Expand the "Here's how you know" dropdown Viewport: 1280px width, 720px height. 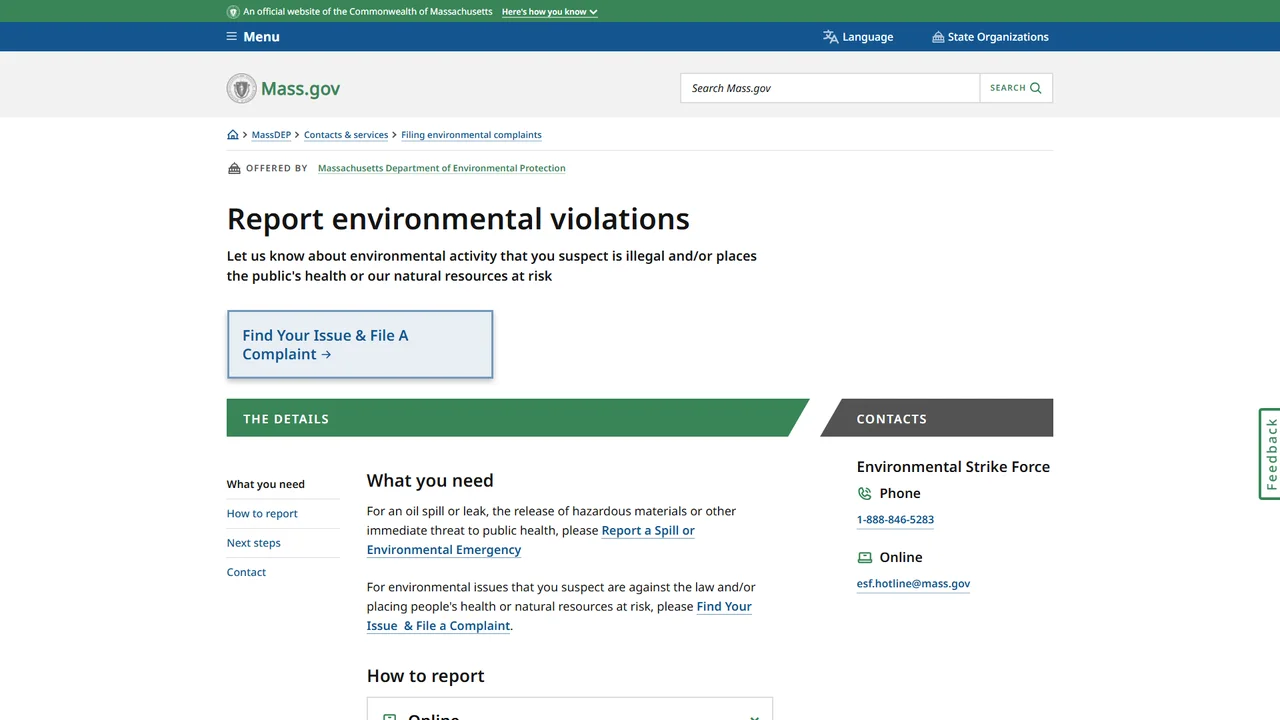click(x=549, y=12)
